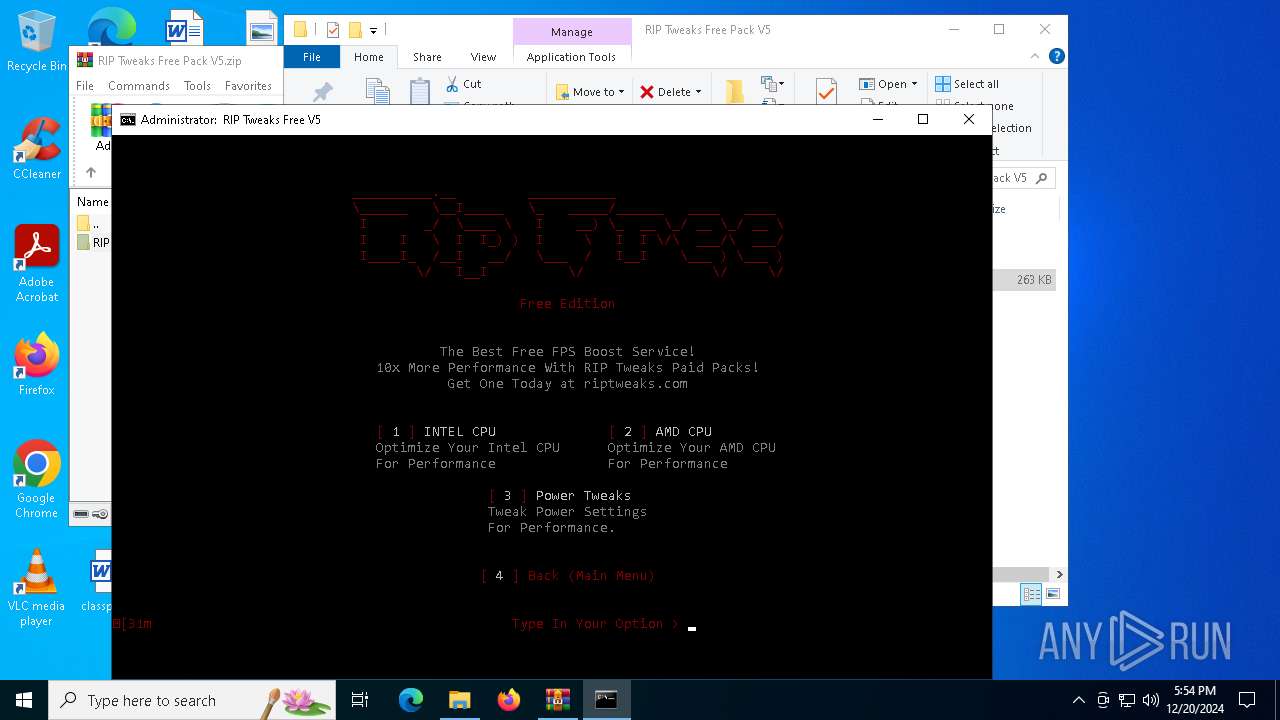This screenshot has height=720, width=1280.
Task: Click the Quick Access properties checkmark icon
Action: [333, 30]
